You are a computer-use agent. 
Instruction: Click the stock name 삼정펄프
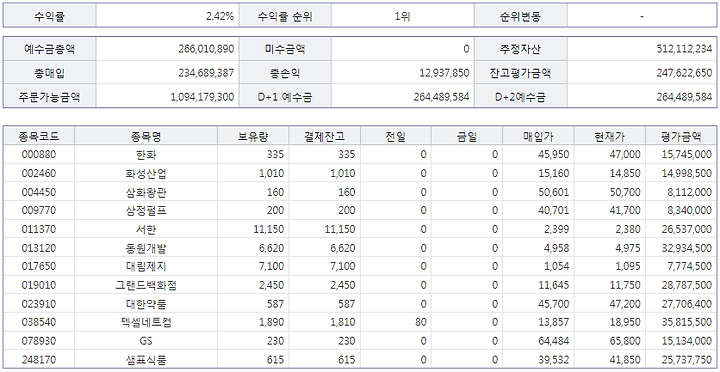pyautogui.click(x=146, y=210)
